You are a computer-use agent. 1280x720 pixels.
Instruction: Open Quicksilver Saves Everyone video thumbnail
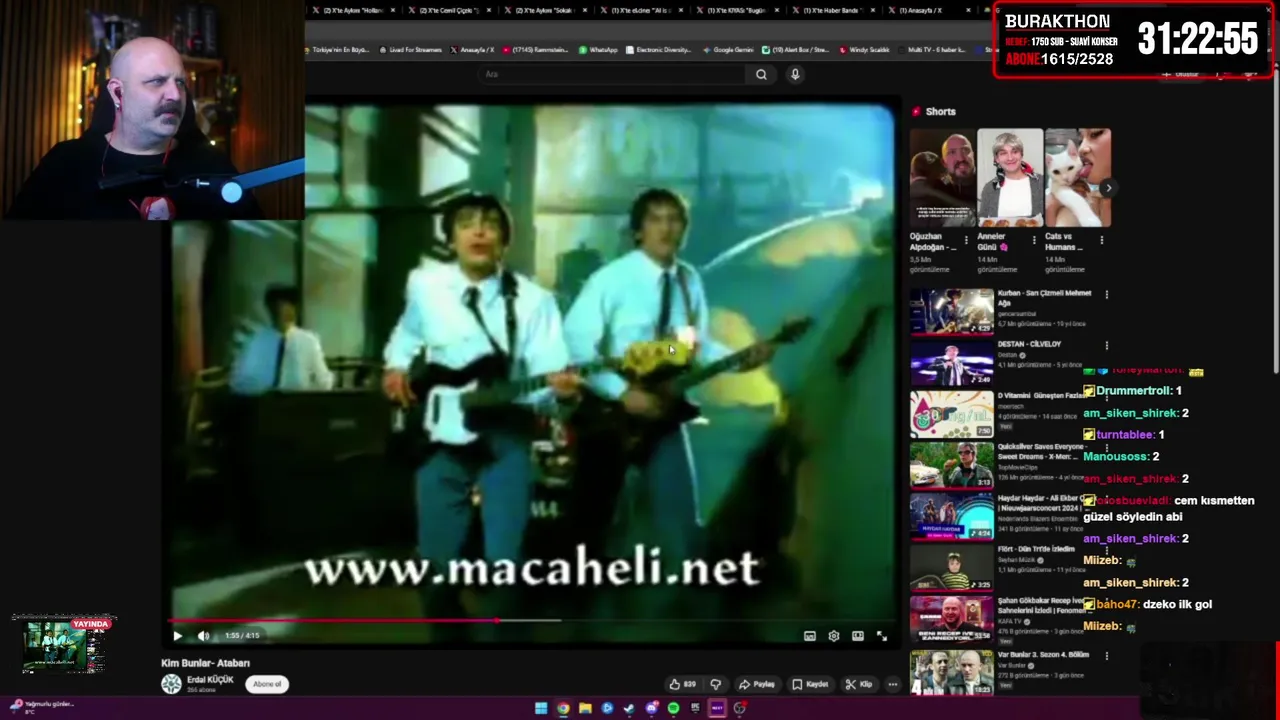pos(952,465)
